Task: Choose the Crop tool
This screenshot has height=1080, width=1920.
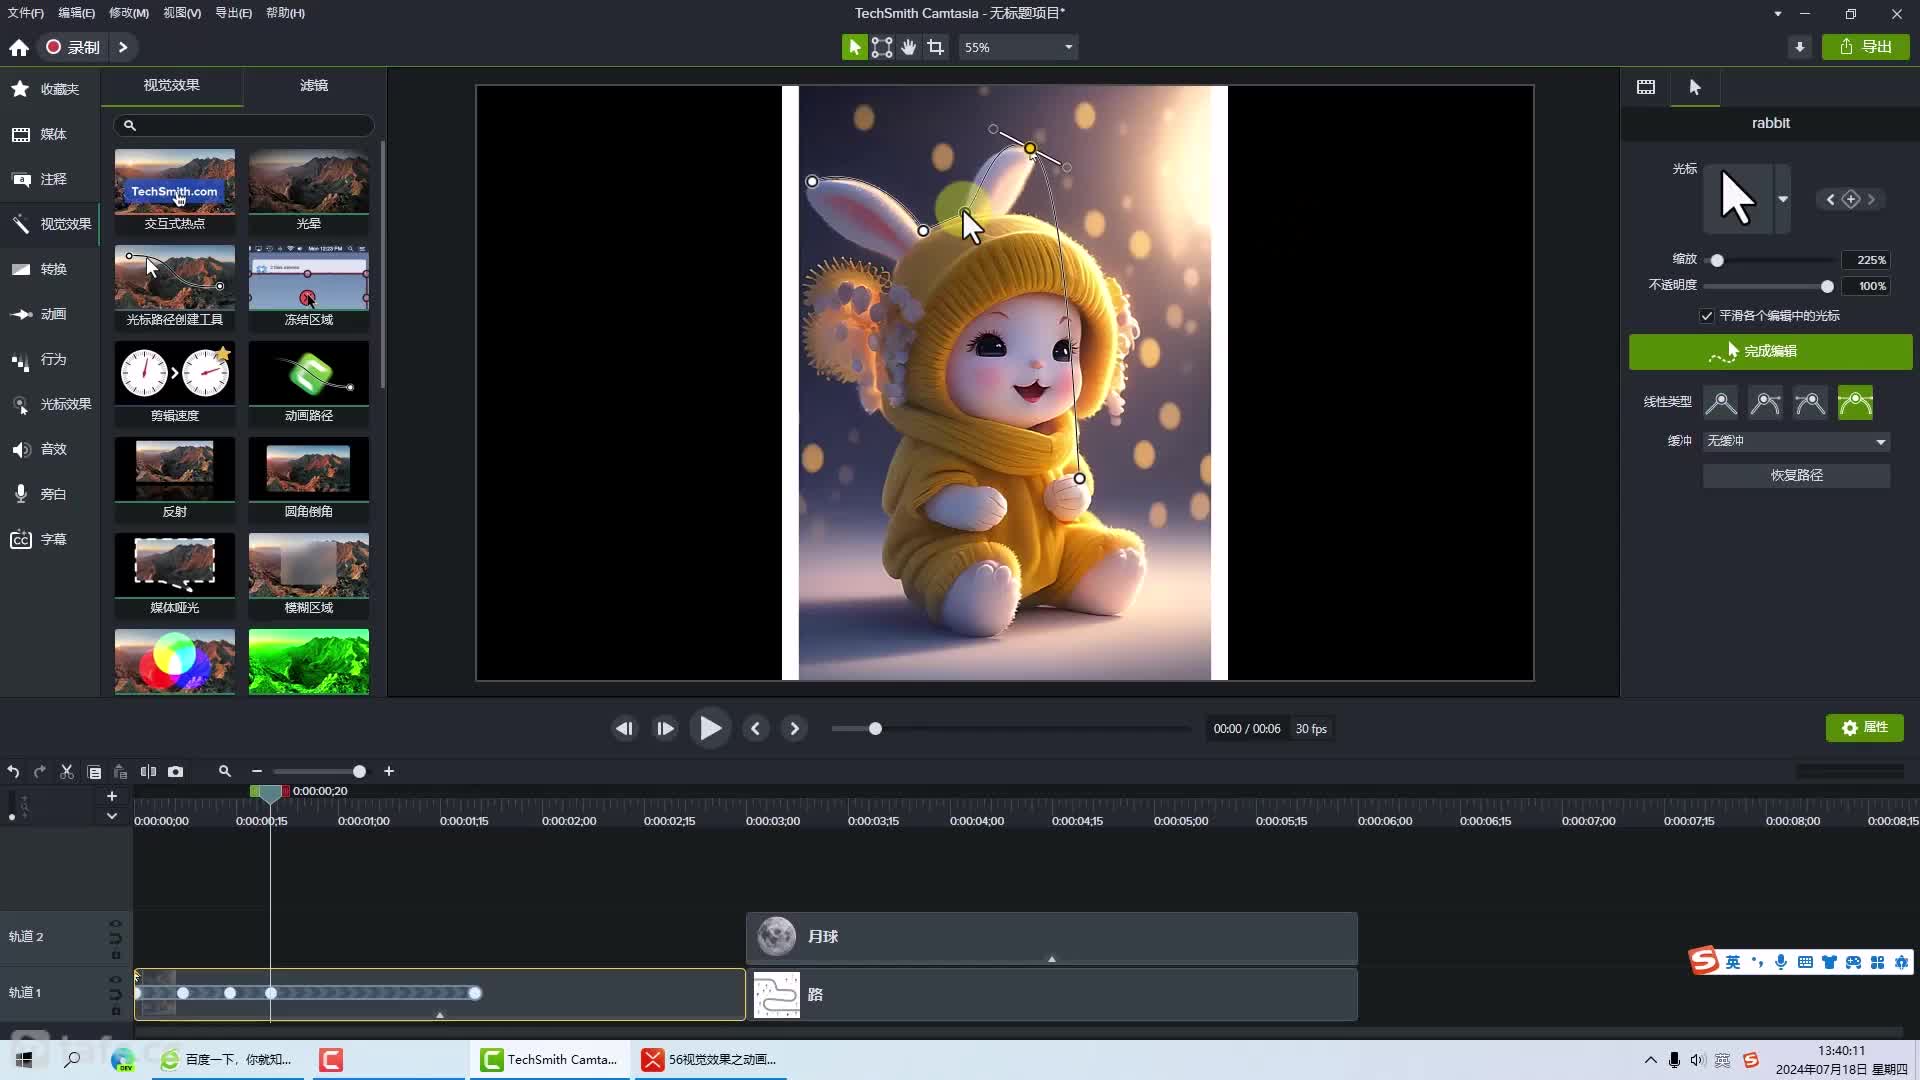Action: [x=935, y=47]
